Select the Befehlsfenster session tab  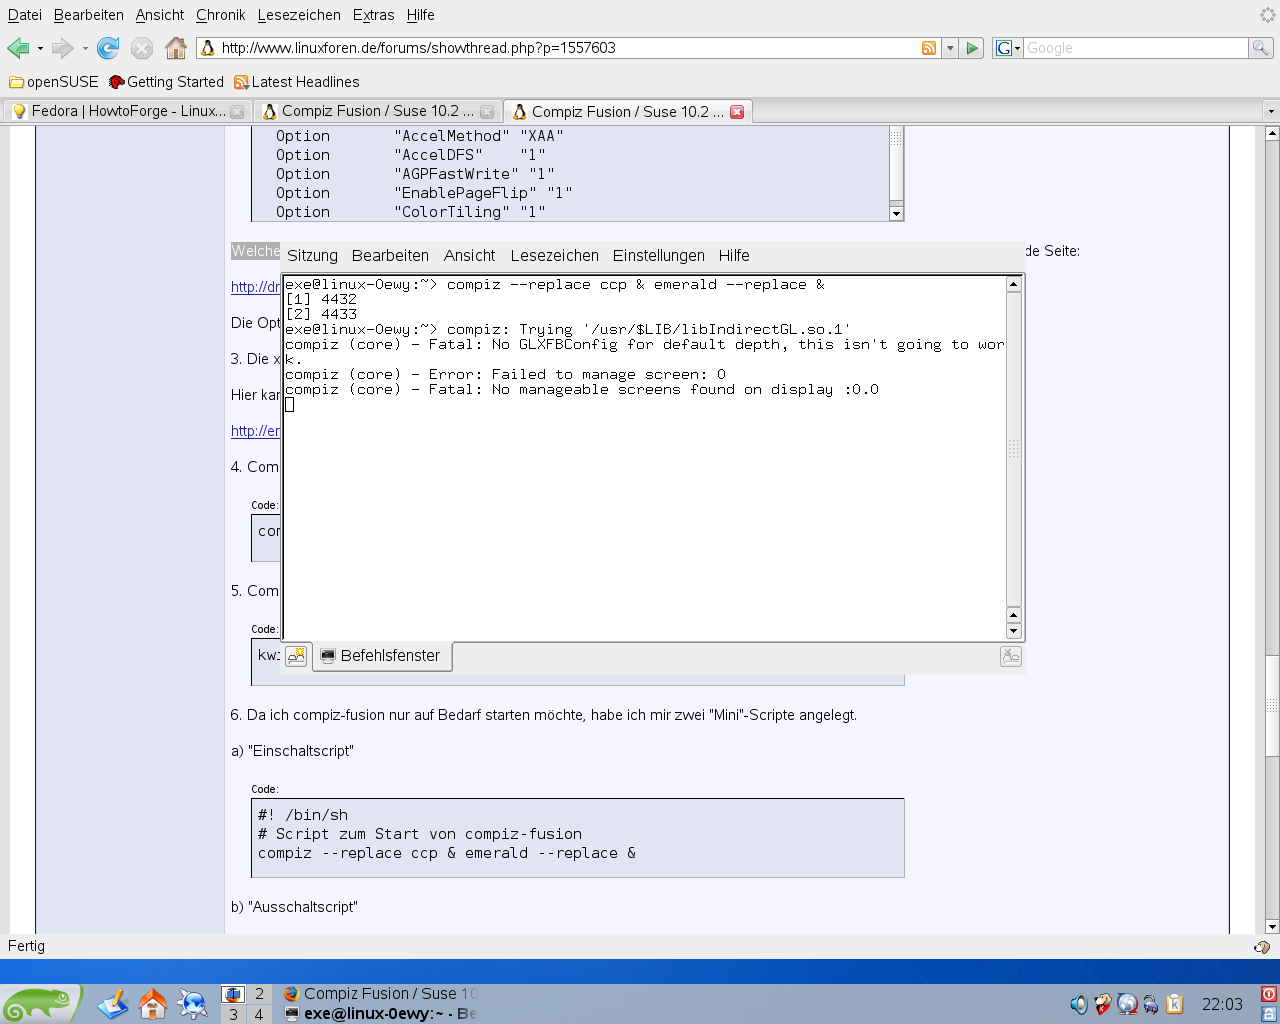pyautogui.click(x=382, y=656)
